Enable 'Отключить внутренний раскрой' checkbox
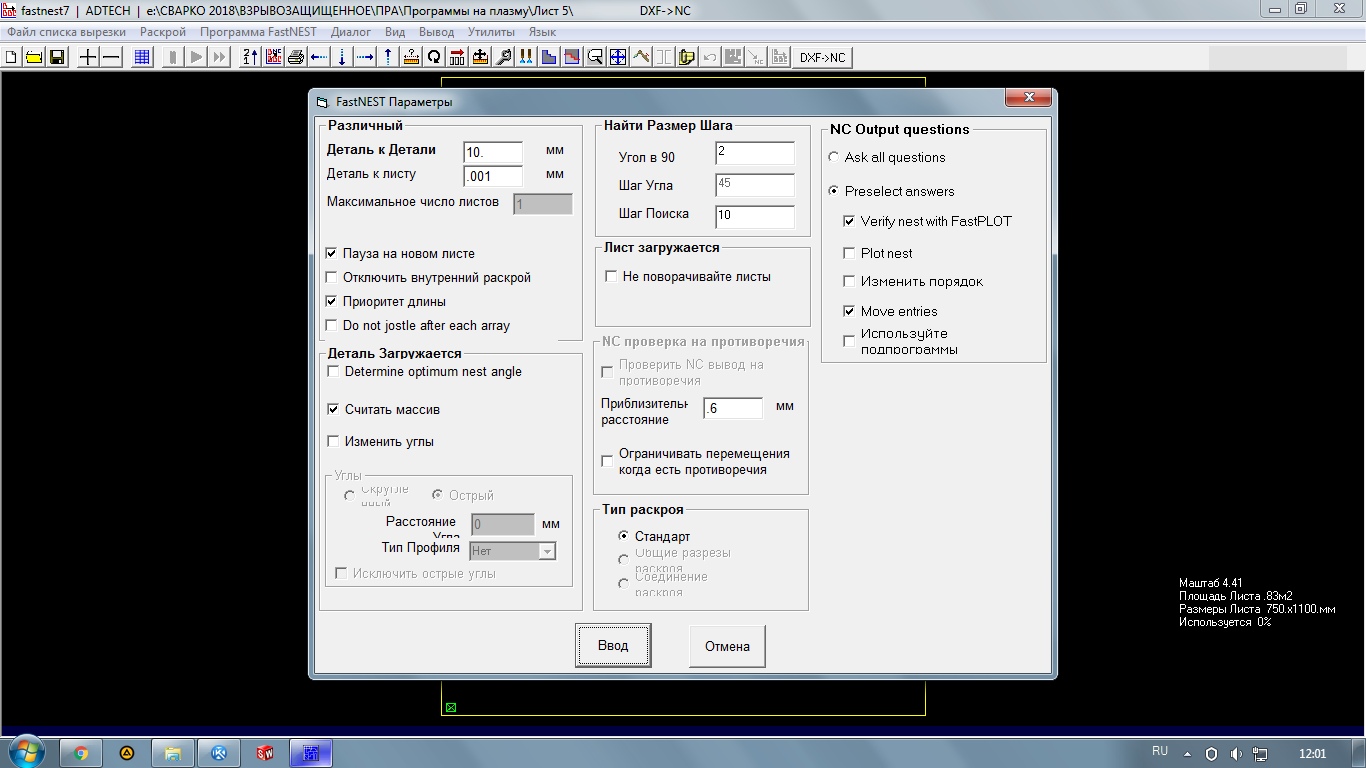 pyautogui.click(x=332, y=278)
